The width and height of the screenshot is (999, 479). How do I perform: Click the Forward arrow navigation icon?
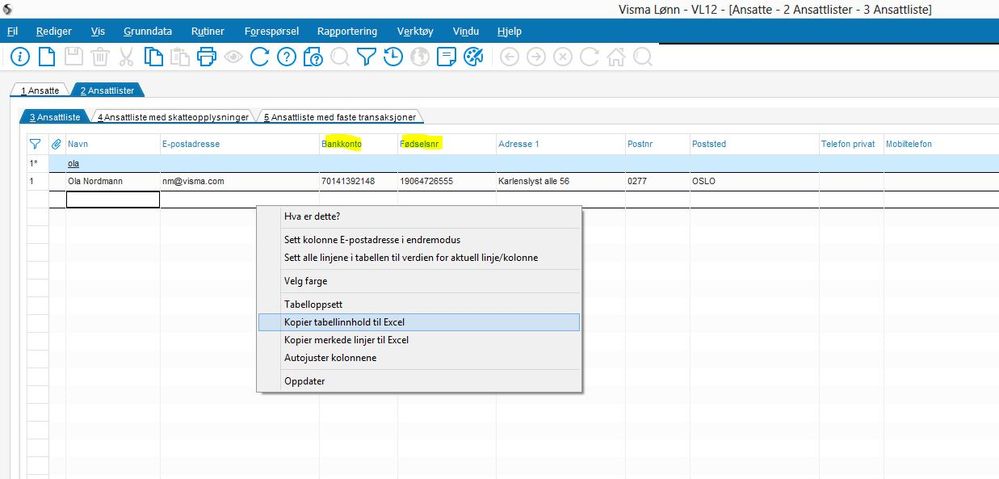536,57
